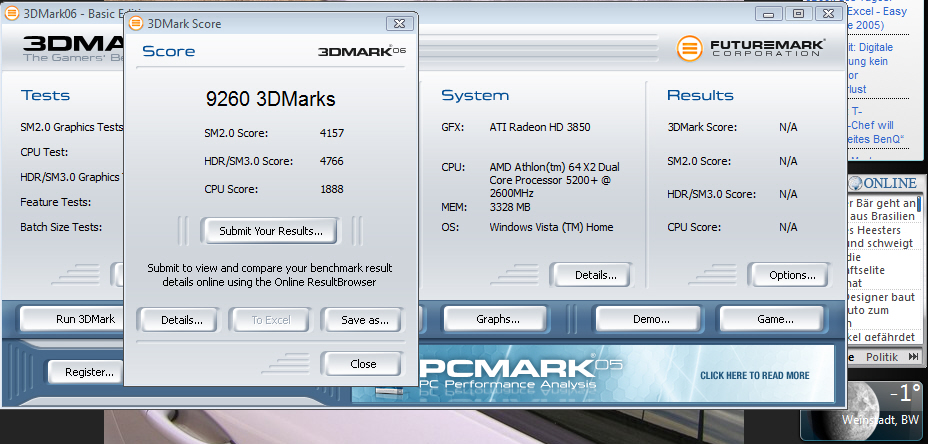The image size is (928, 444).
Task: Click the CPU Test label in Tests
Action: (44, 152)
